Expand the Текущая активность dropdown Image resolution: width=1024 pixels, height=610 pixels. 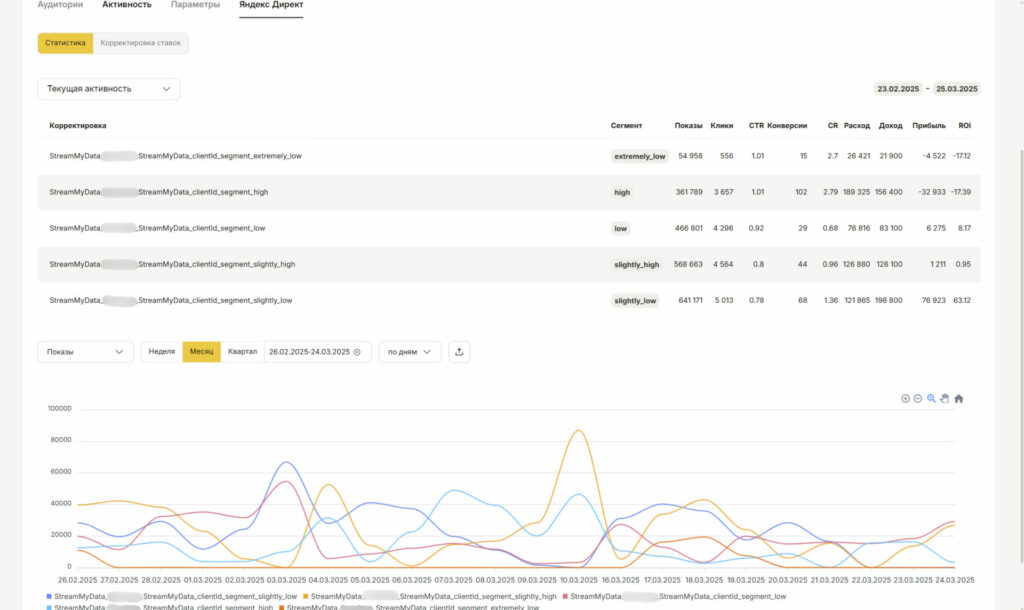(109, 89)
